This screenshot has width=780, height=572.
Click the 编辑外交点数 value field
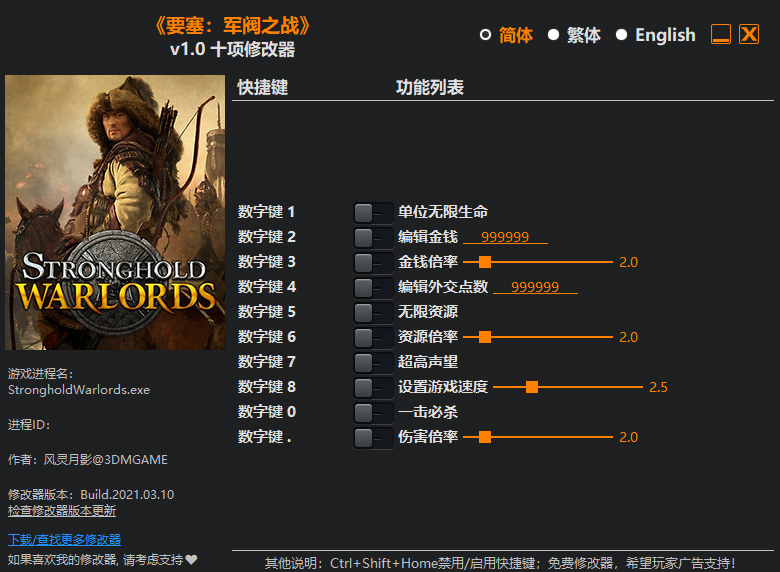pyautogui.click(x=535, y=287)
